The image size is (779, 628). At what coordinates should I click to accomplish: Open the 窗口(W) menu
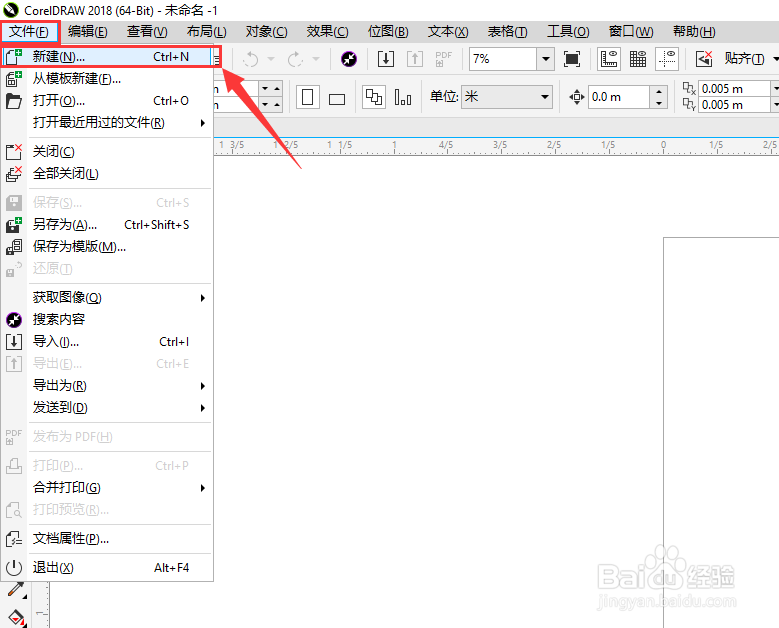tap(631, 32)
